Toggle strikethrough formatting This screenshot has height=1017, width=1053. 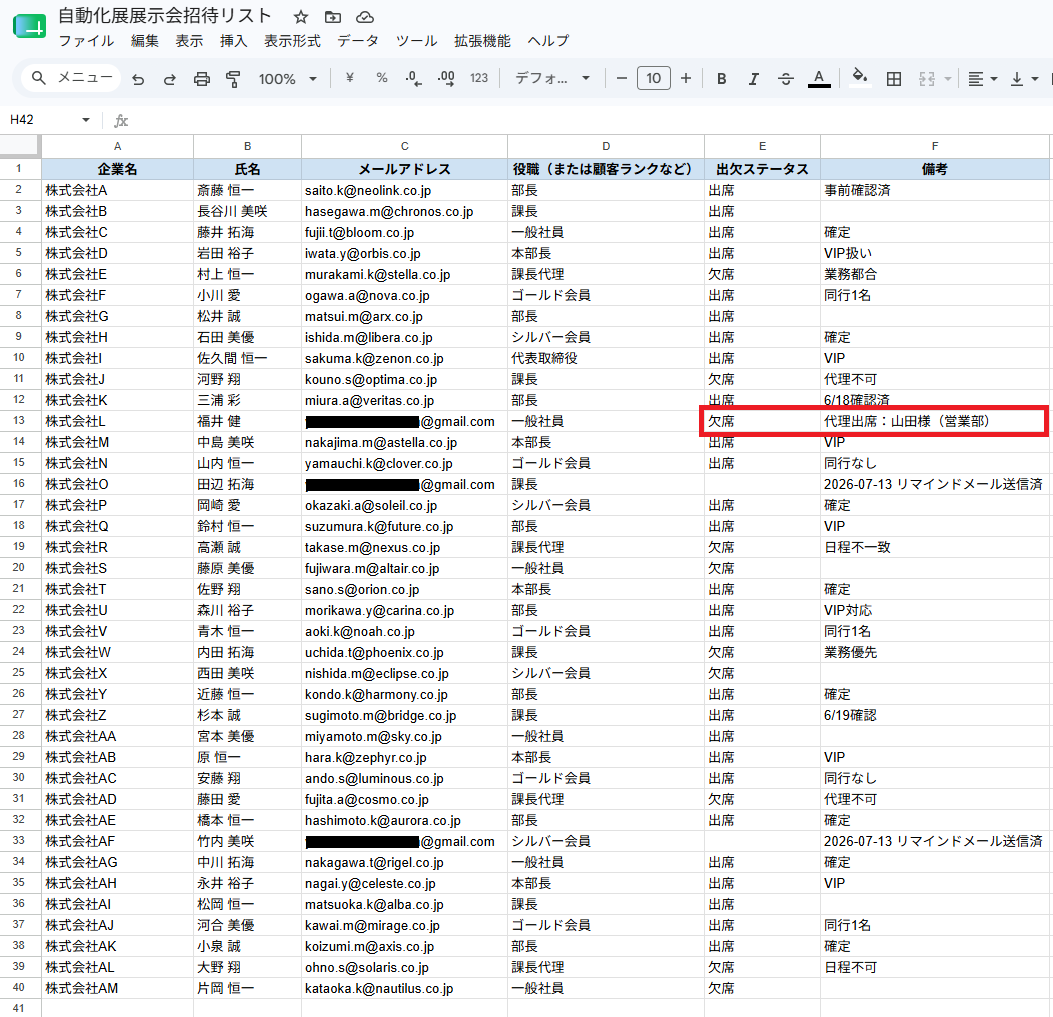pyautogui.click(x=786, y=79)
